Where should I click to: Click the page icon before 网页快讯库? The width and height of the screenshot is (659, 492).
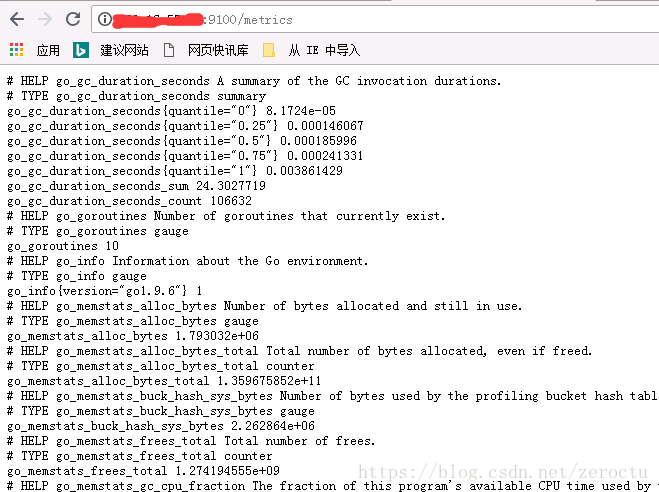[169, 50]
